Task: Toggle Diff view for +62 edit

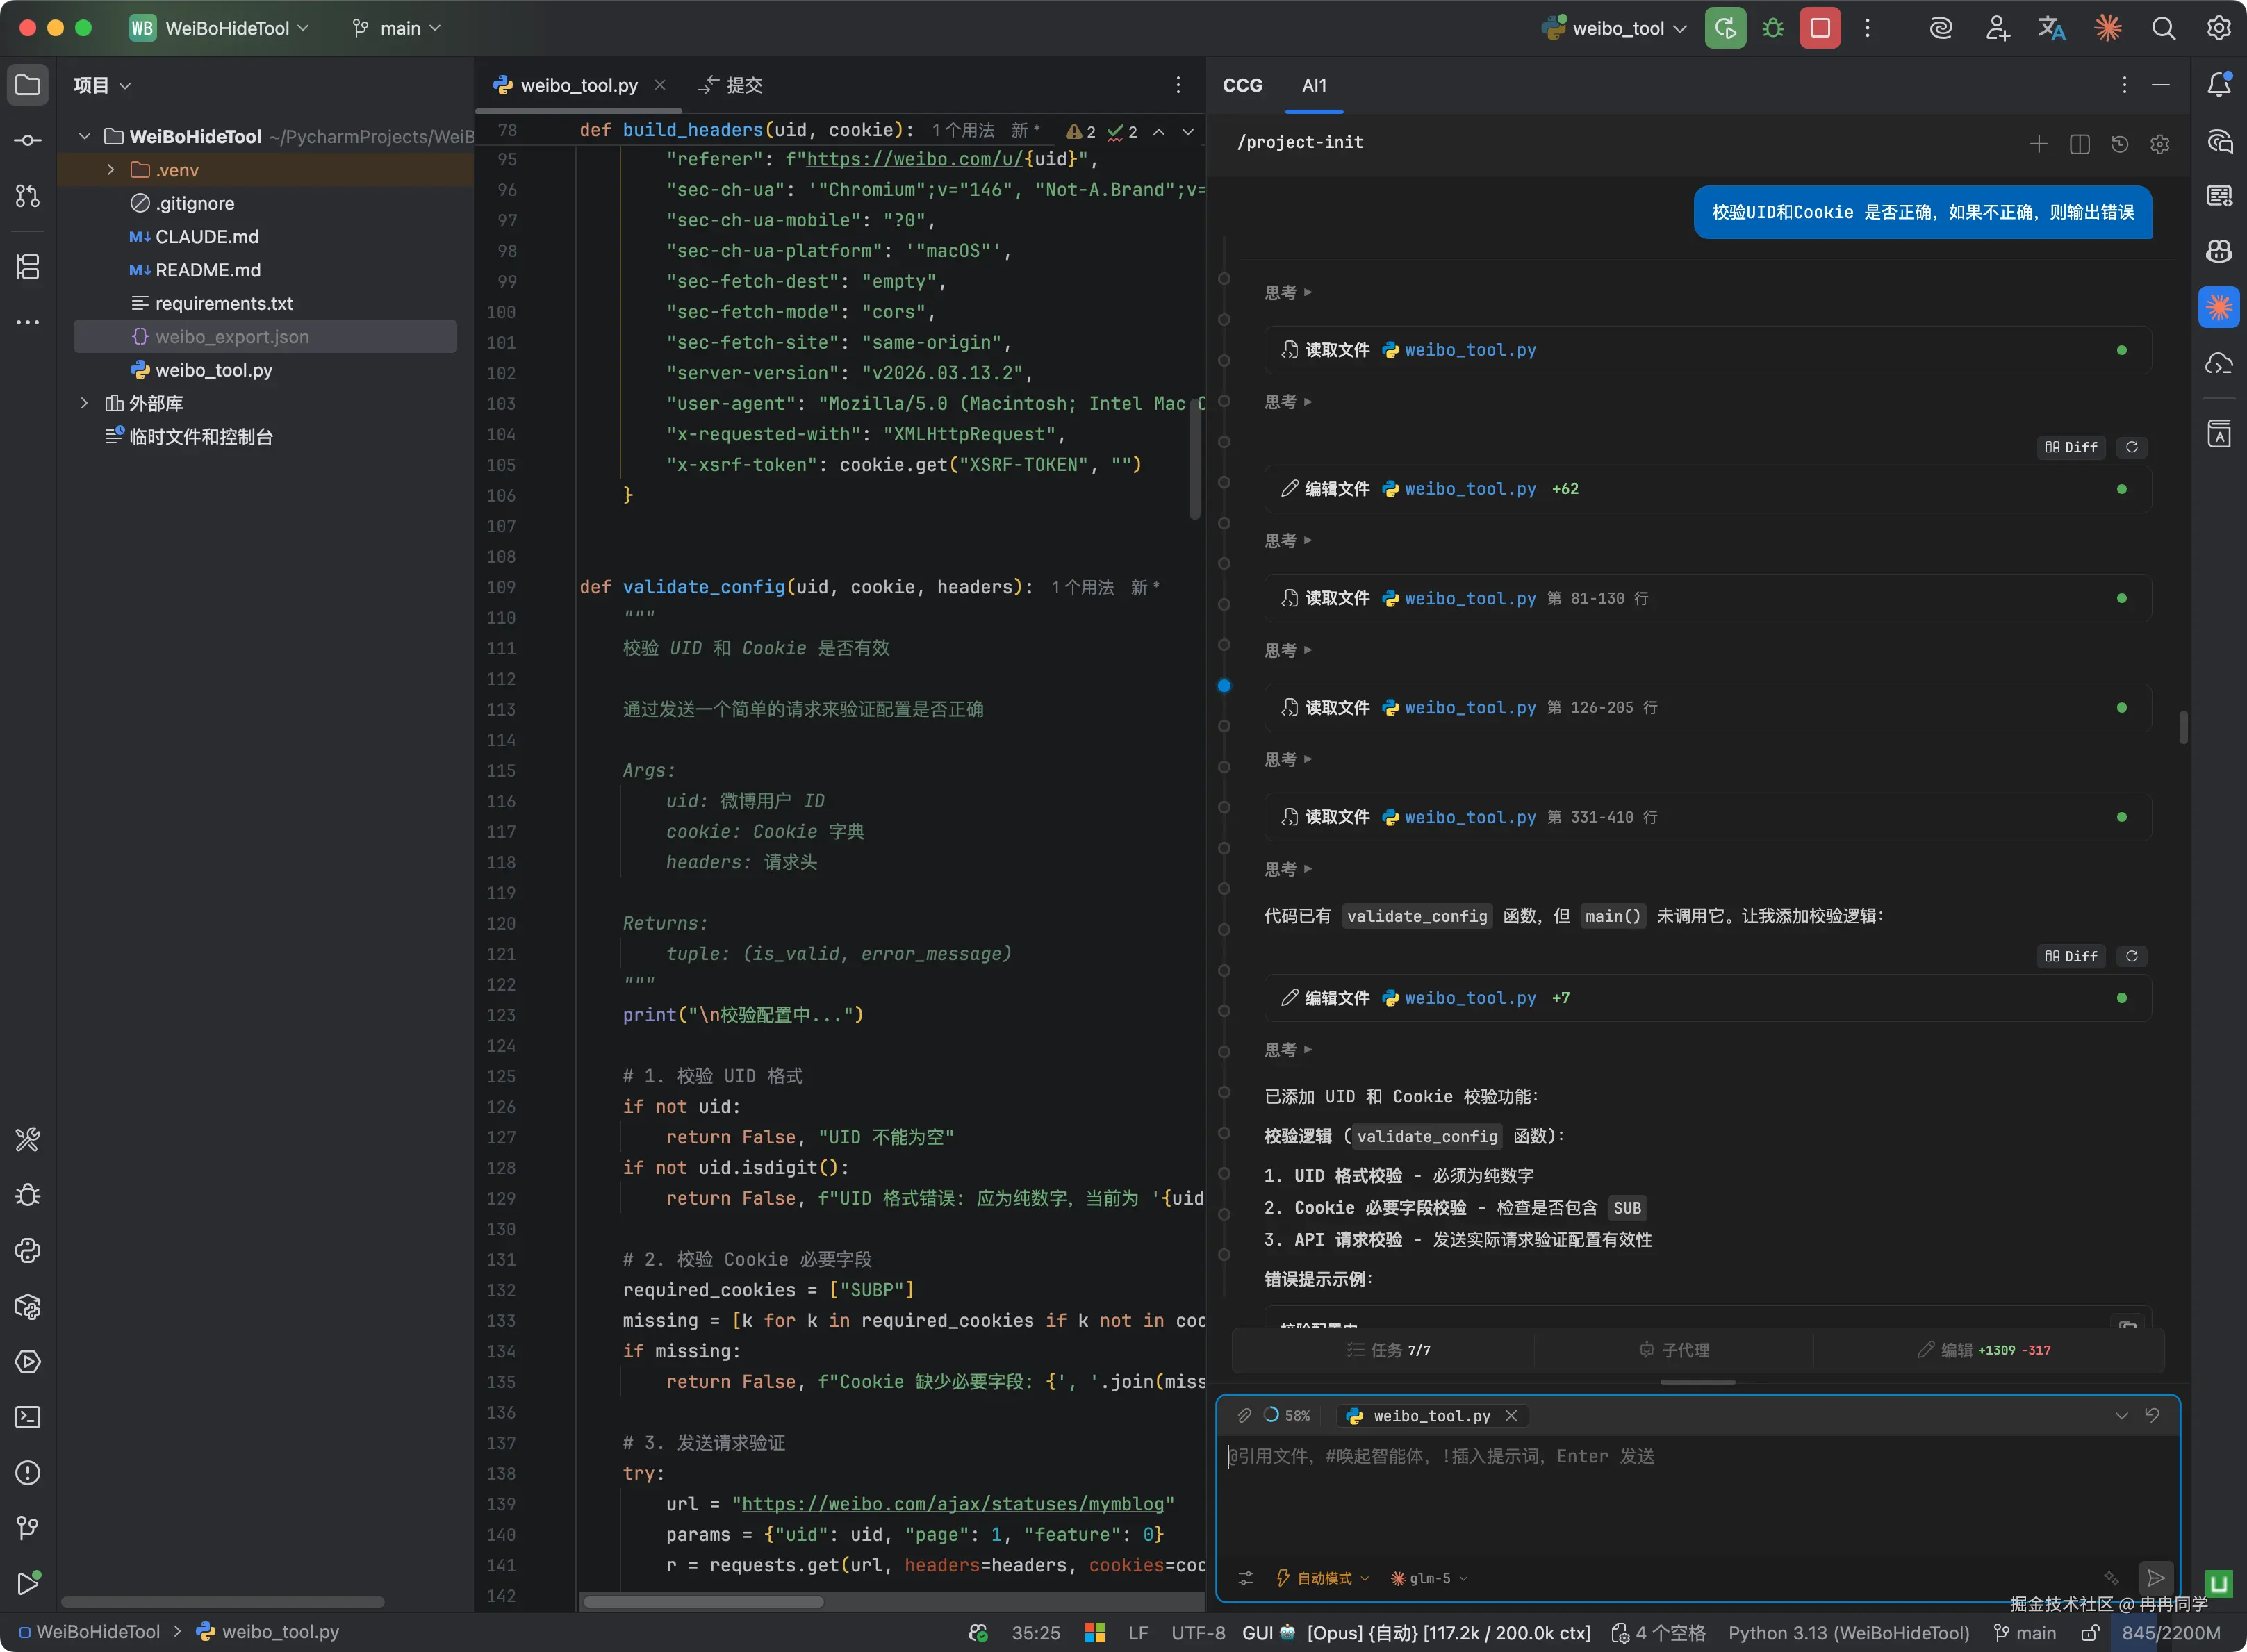Action: pyautogui.click(x=2071, y=447)
